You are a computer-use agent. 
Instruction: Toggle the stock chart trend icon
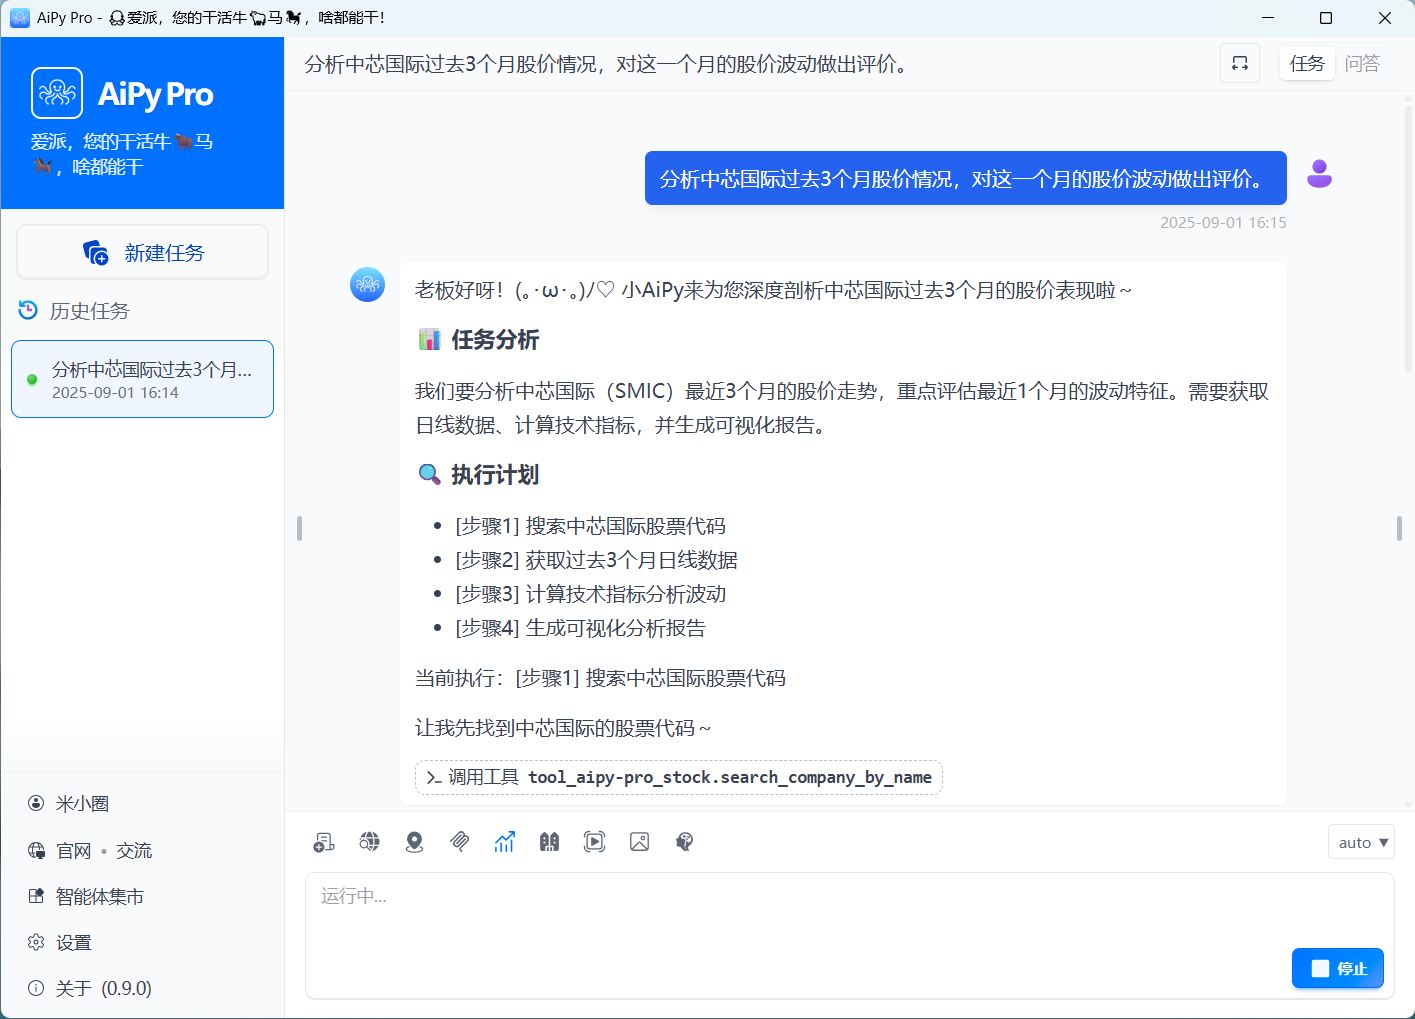504,842
